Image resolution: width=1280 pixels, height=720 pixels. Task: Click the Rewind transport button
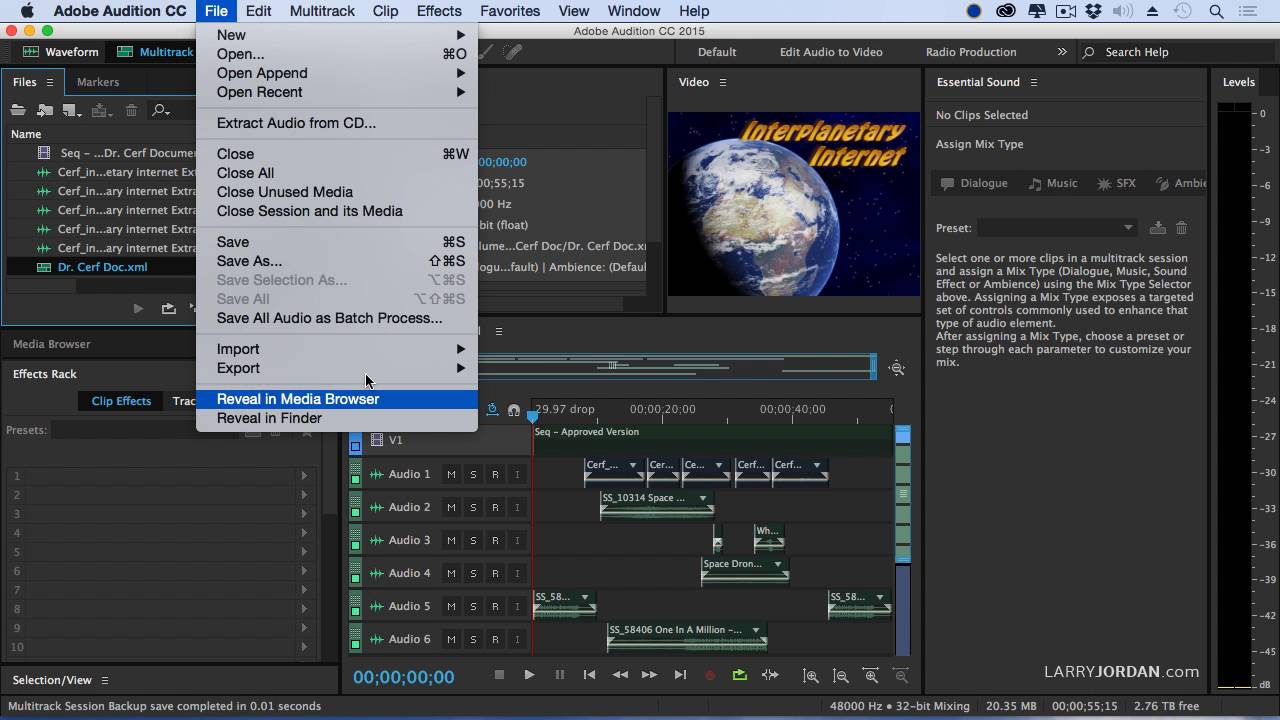[x=620, y=675]
